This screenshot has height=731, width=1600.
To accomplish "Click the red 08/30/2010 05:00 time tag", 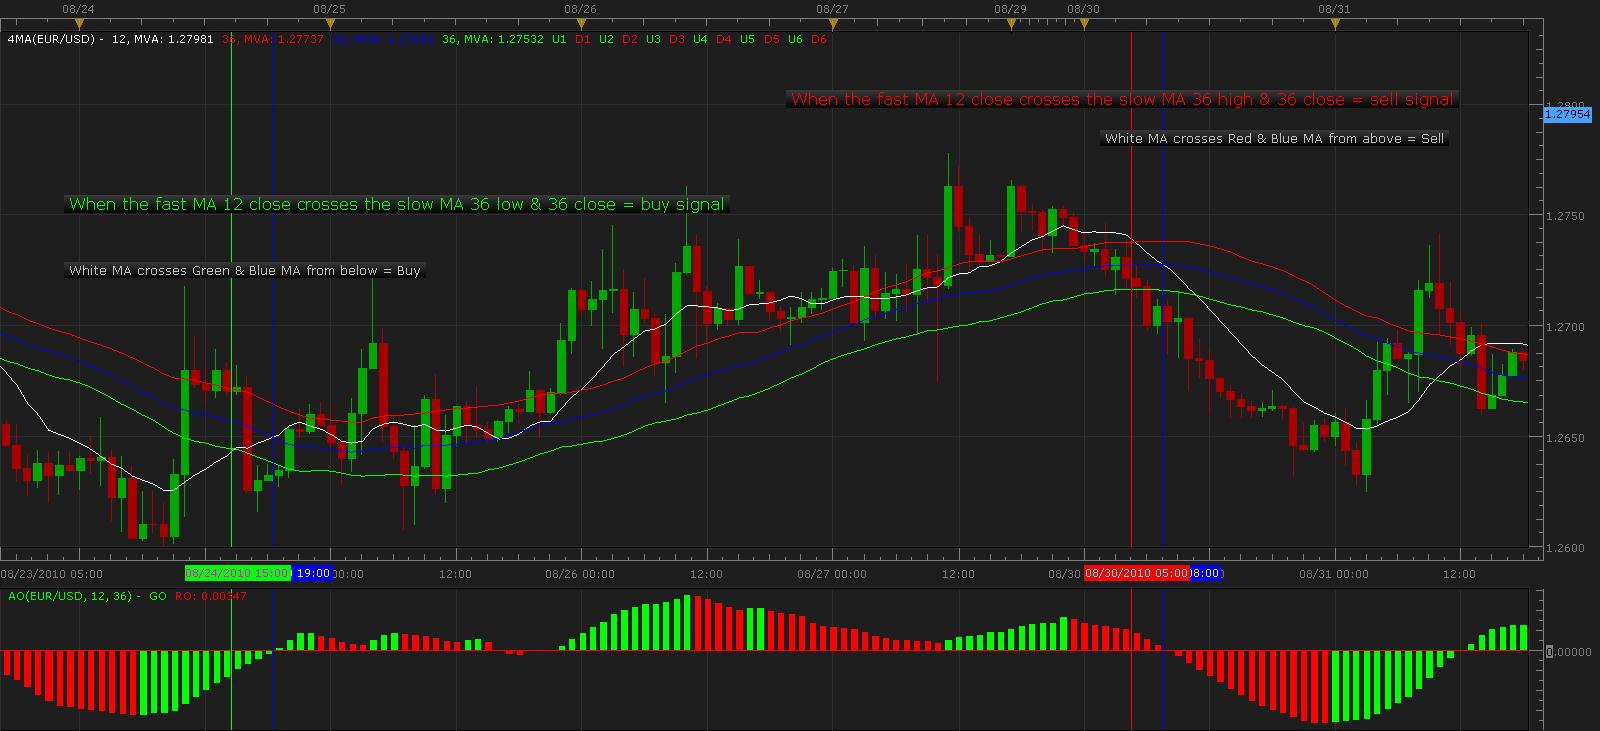I will 1137,574.
